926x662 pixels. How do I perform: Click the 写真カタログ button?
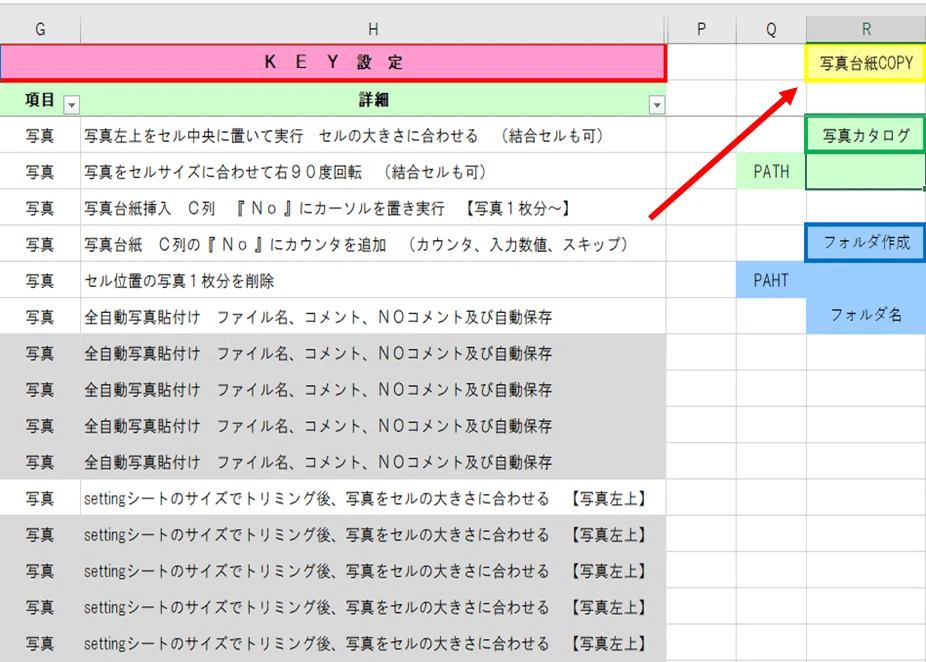866,135
